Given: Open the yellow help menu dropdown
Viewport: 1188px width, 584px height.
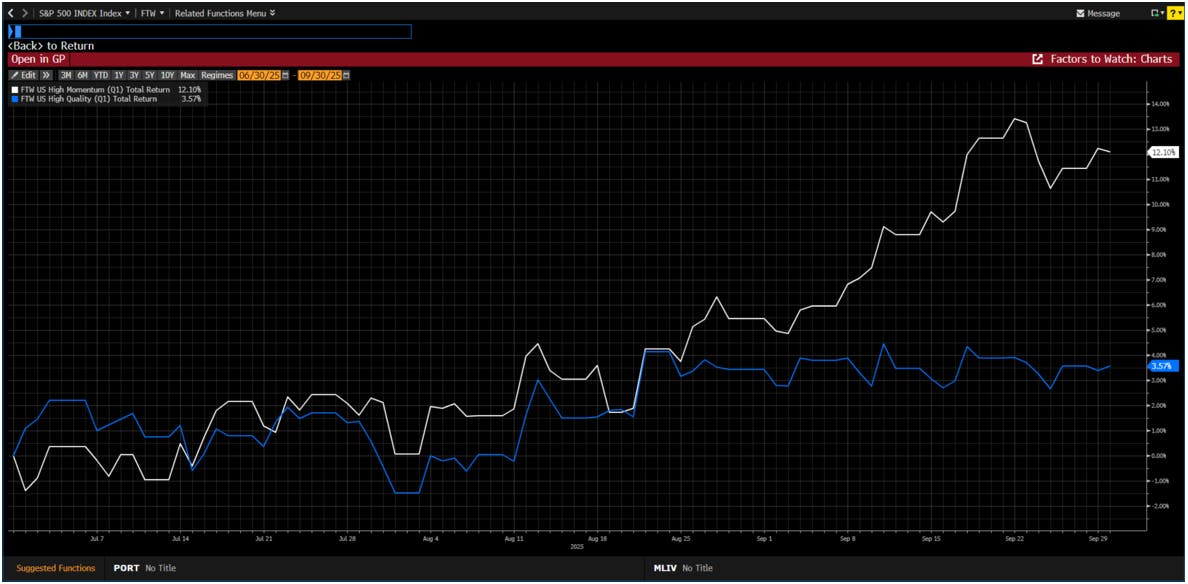Looking at the screenshot, I should [x=1175, y=13].
